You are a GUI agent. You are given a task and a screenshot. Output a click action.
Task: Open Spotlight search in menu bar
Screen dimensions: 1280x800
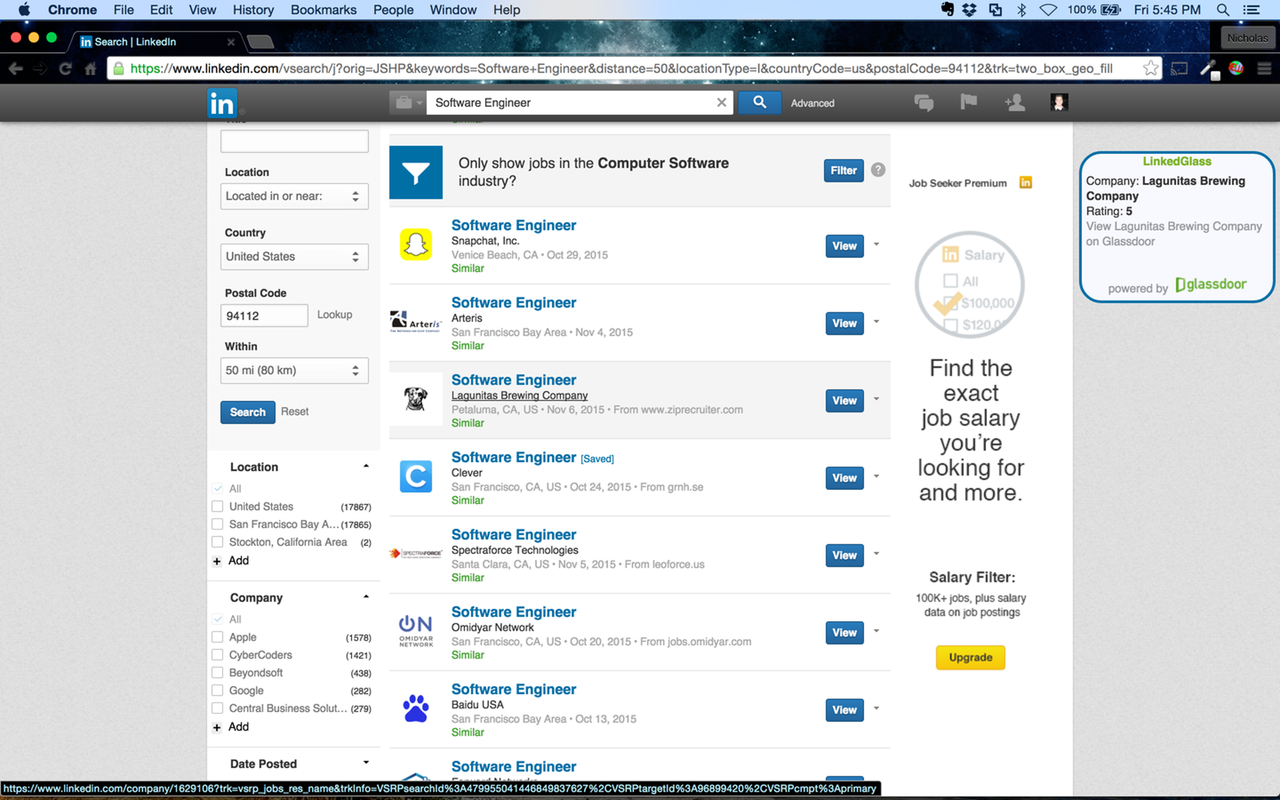(x=1223, y=10)
